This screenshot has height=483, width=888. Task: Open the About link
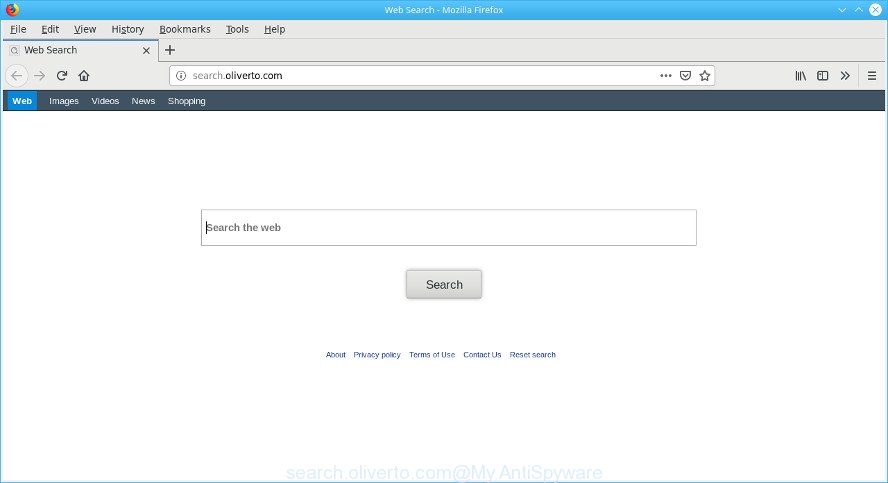[x=335, y=354]
